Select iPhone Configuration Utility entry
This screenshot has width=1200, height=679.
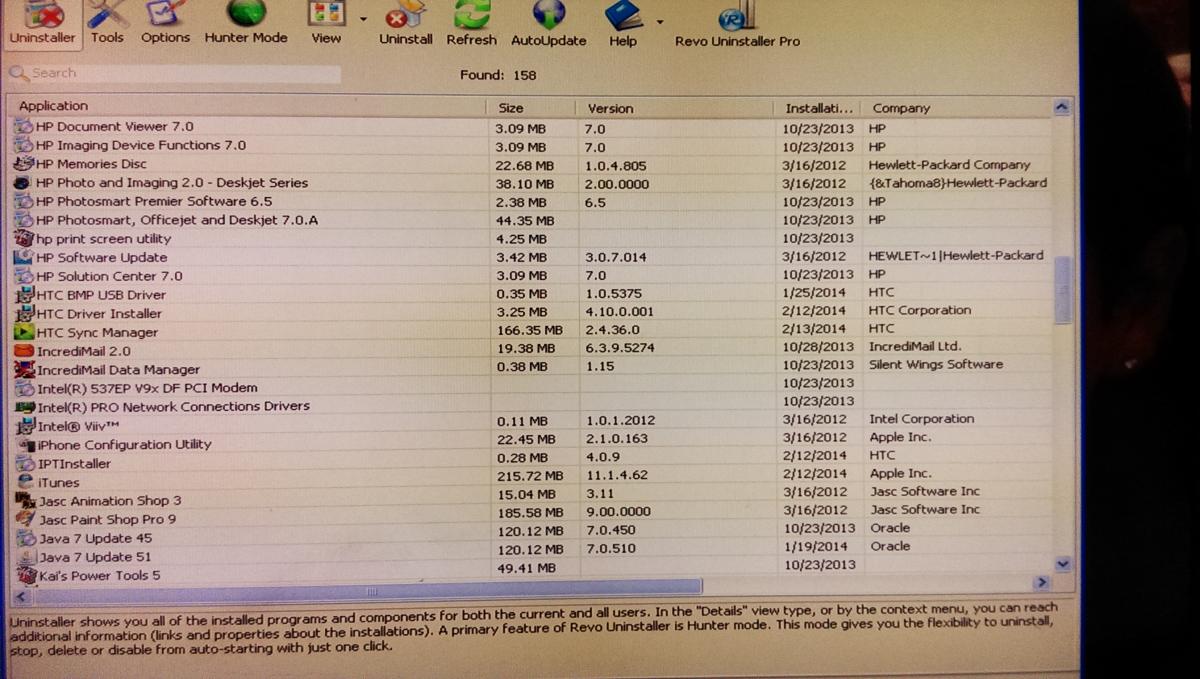click(x=124, y=445)
